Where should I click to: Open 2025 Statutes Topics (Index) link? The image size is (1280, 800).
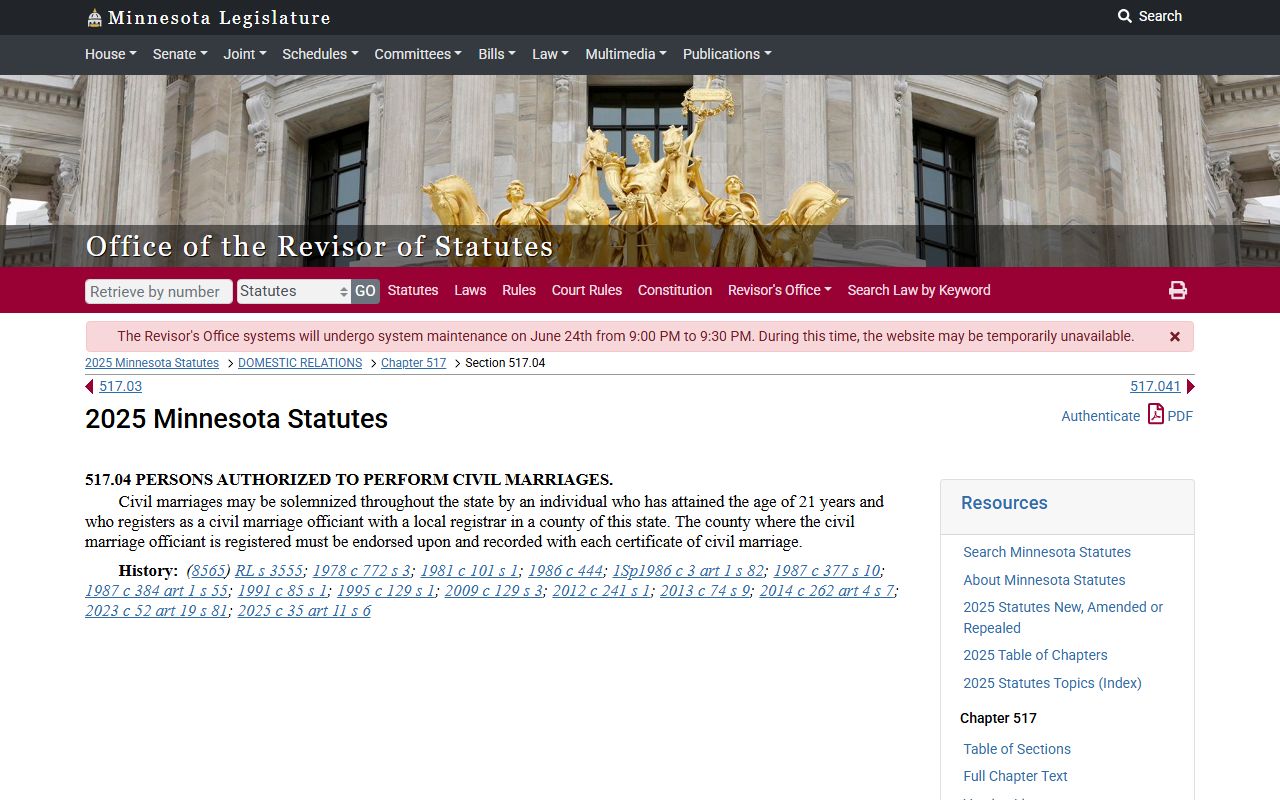pos(1052,683)
